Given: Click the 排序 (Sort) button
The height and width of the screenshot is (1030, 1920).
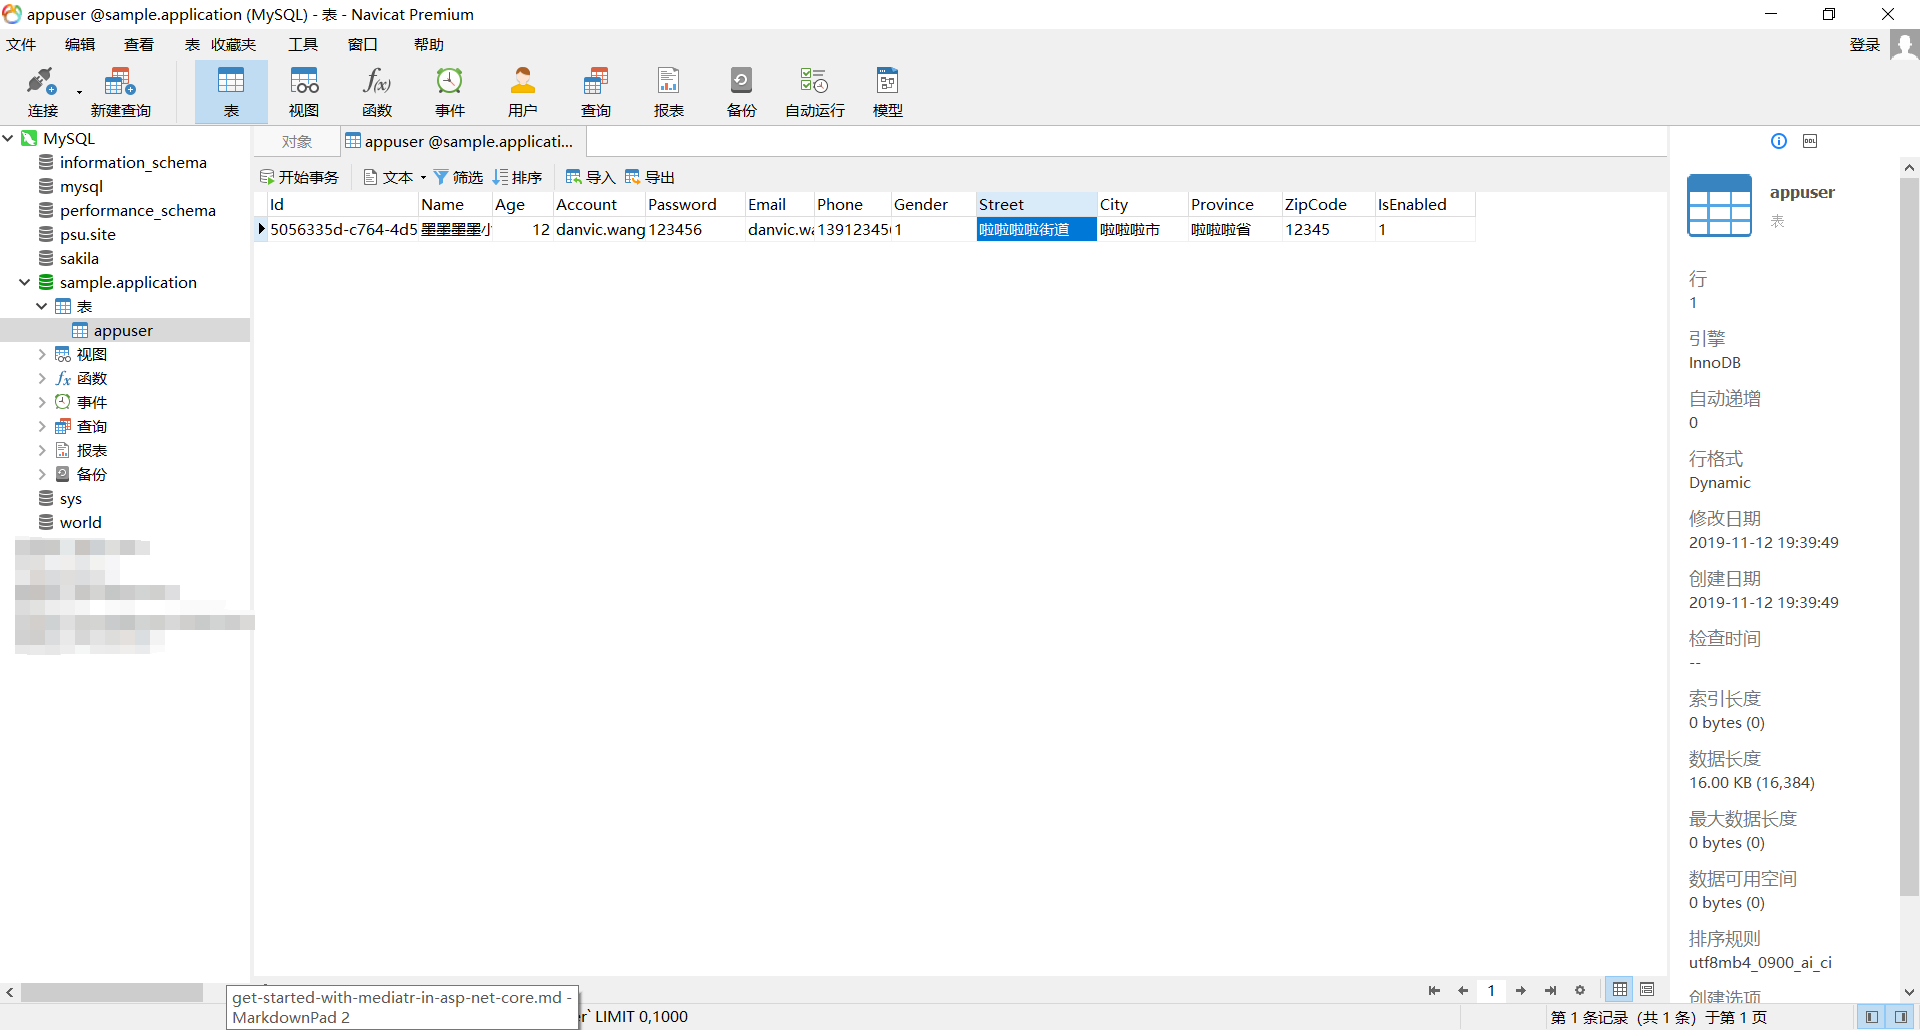Looking at the screenshot, I should 517,177.
